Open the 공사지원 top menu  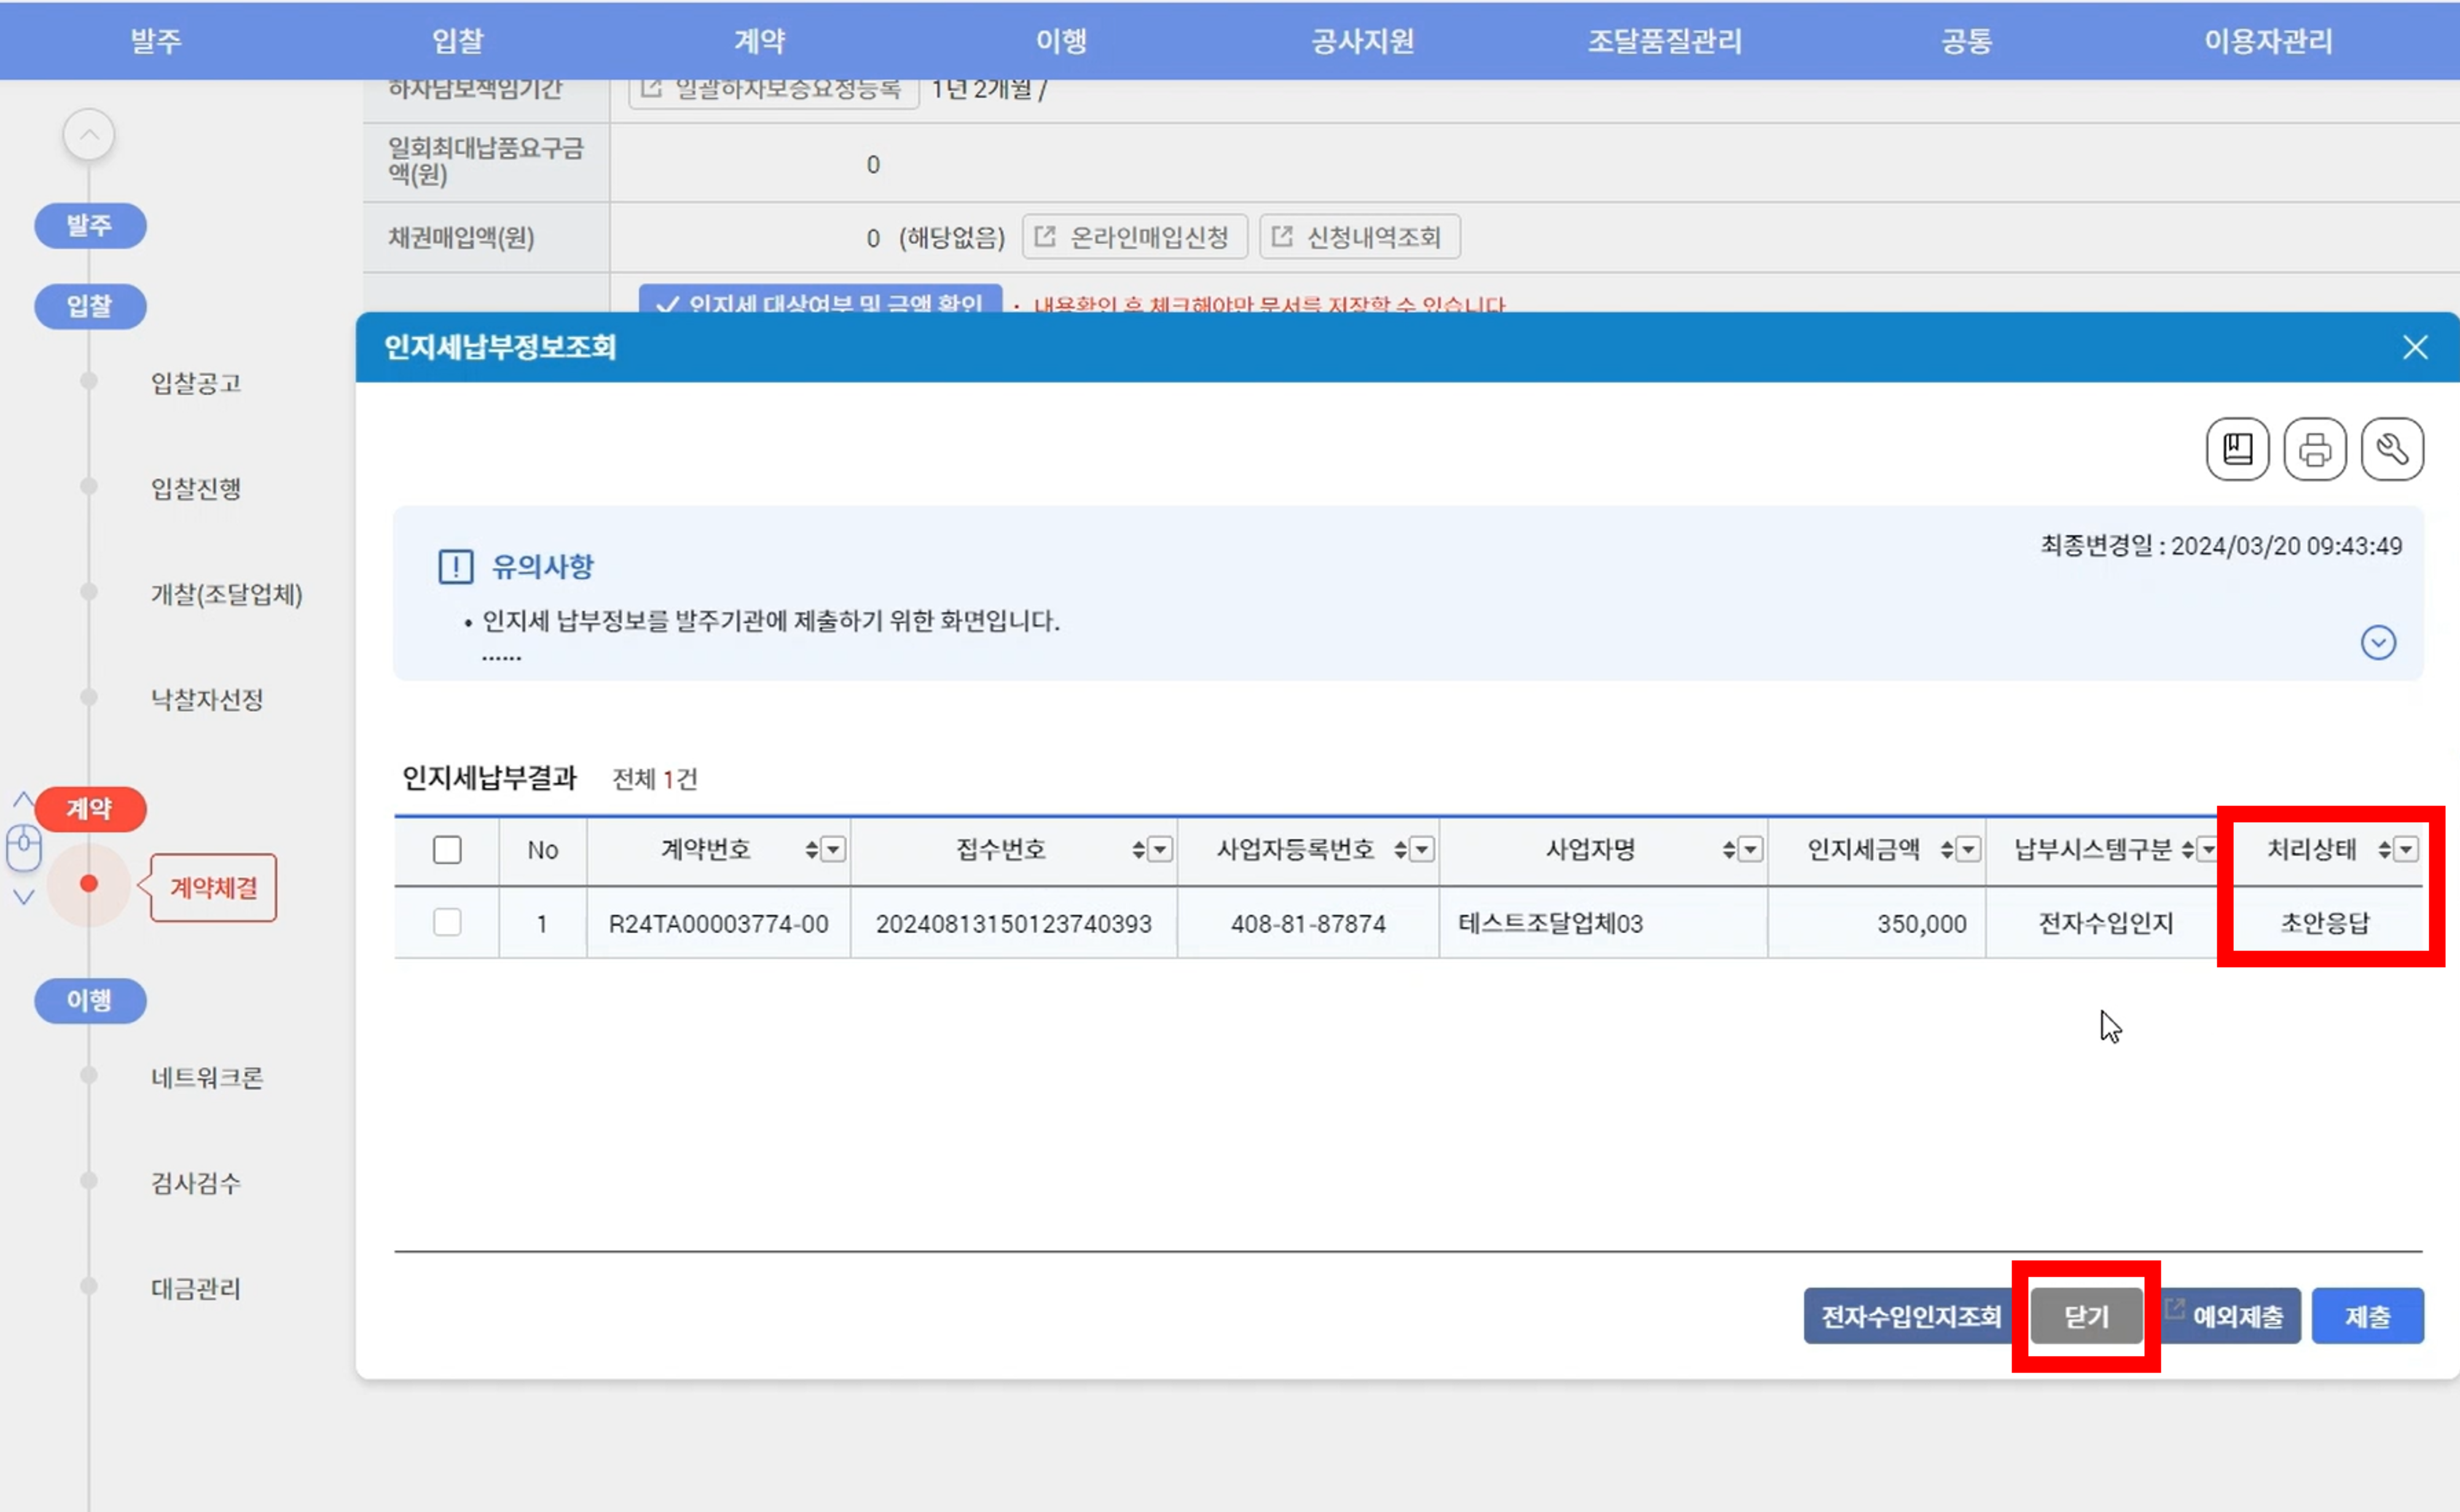click(x=1363, y=41)
